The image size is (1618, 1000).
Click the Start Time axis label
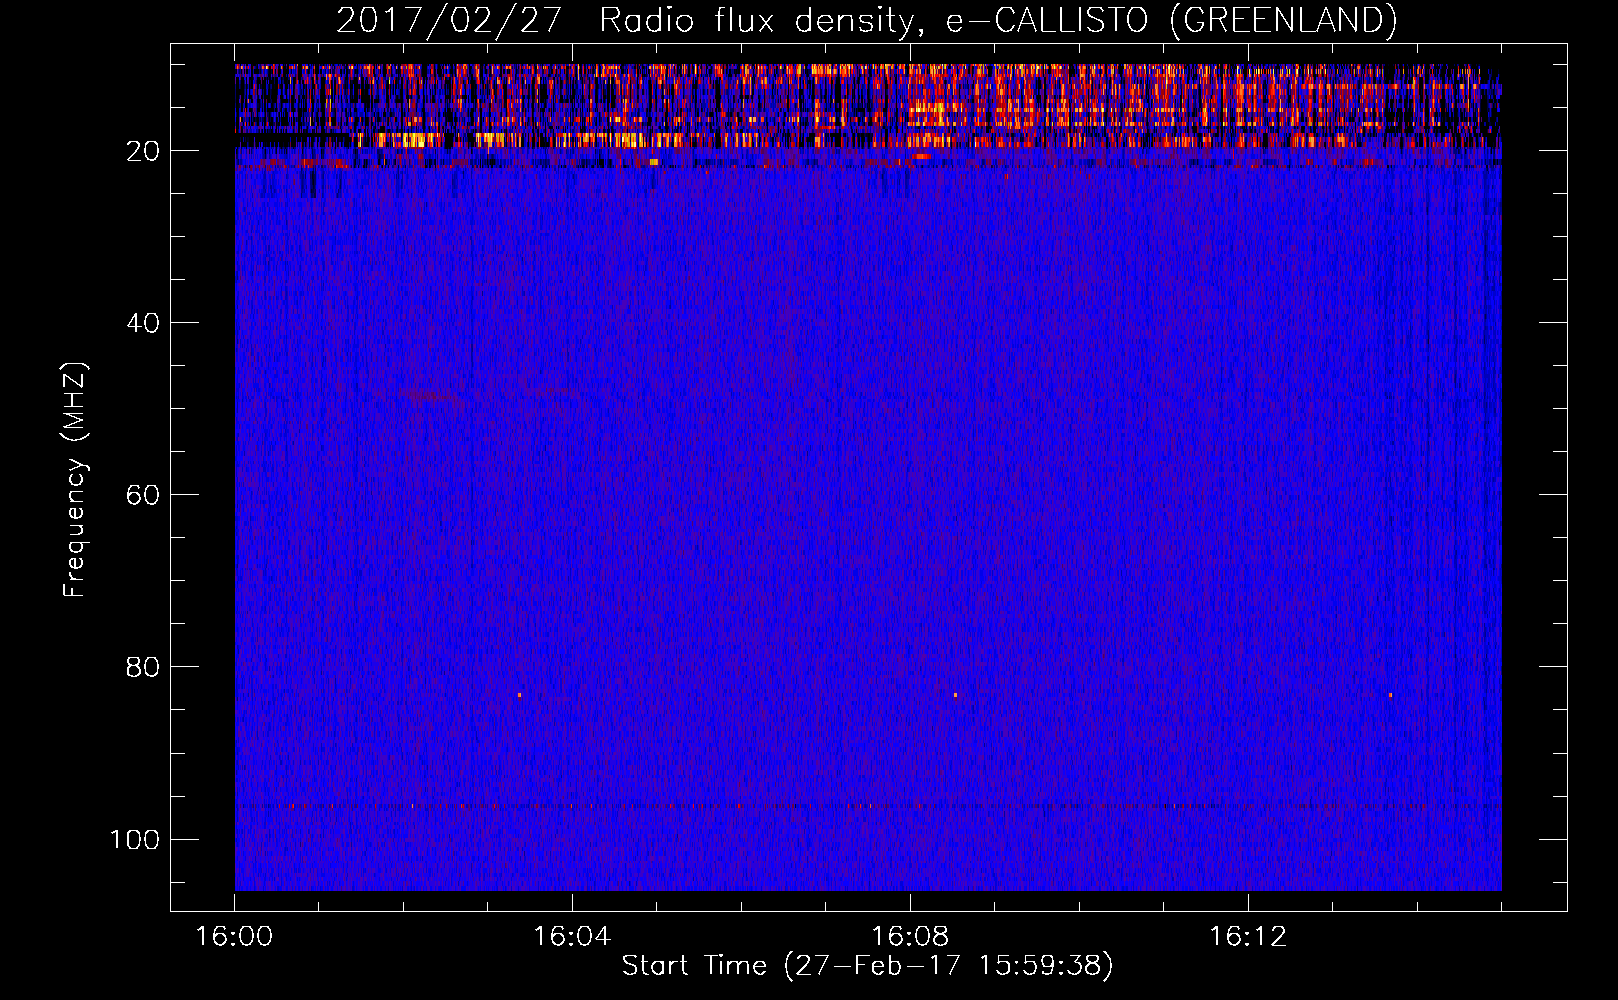point(867,966)
